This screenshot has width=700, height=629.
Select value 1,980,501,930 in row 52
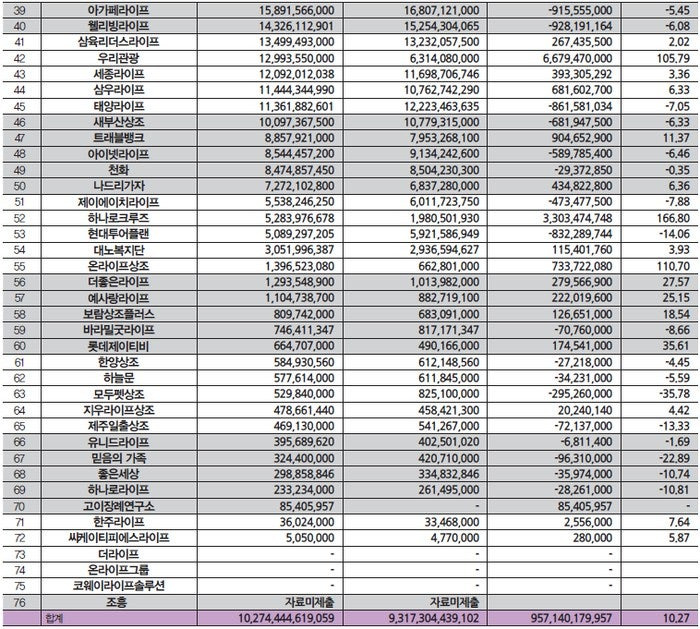click(444, 218)
